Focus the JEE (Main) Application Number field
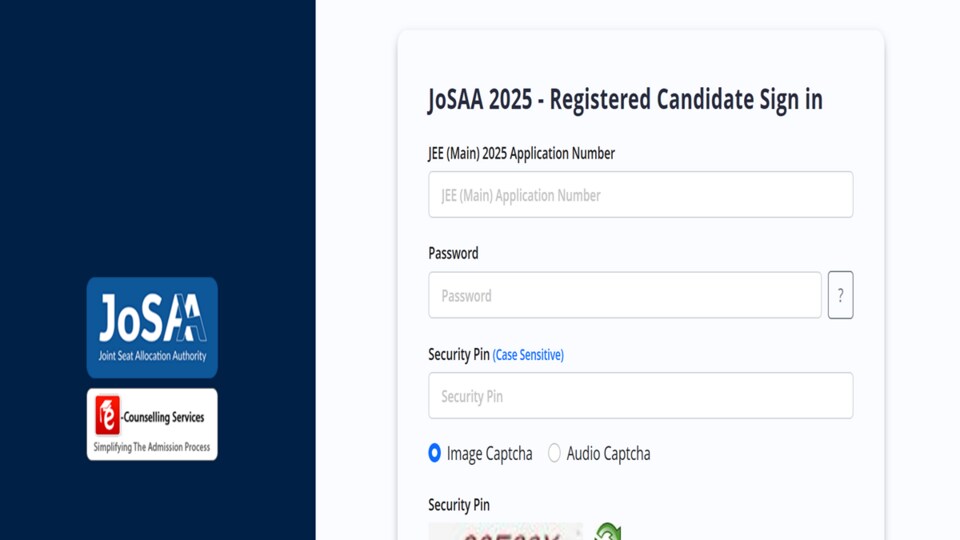Screen dimensions: 960x540 coord(640,195)
